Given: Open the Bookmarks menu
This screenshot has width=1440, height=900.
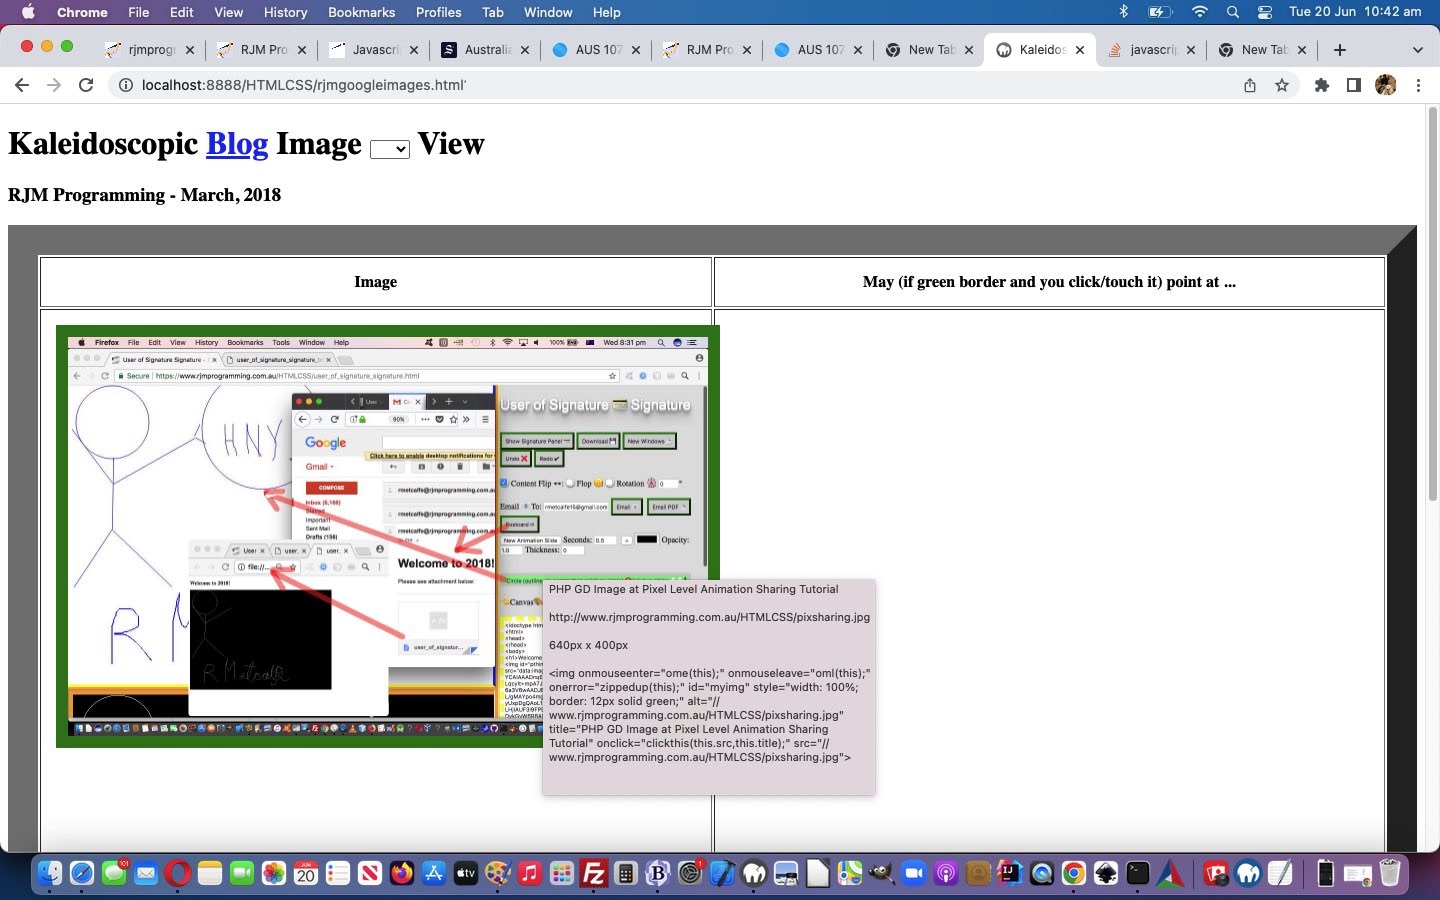Looking at the screenshot, I should [361, 12].
